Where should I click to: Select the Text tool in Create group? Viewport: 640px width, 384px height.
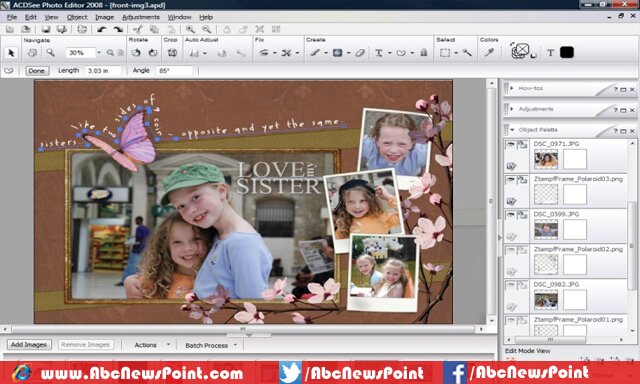tap(379, 53)
